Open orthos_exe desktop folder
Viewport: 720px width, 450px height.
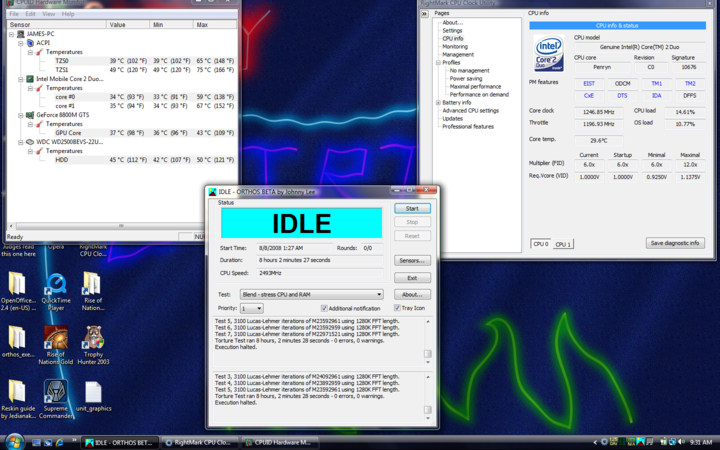click(17, 338)
